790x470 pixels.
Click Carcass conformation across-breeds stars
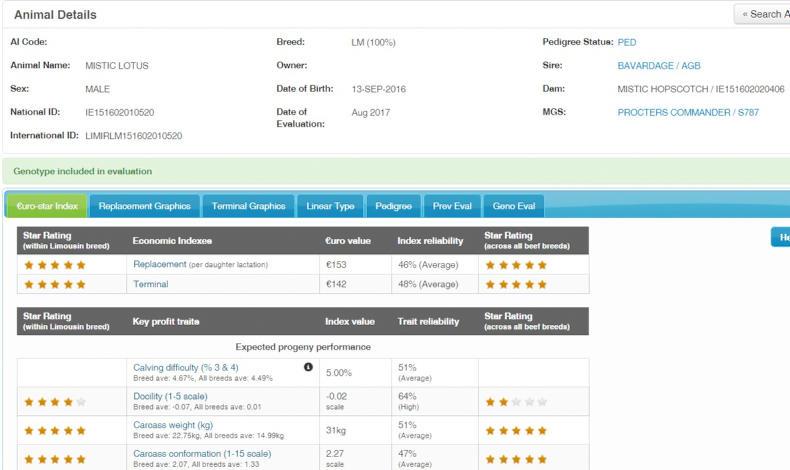(515, 460)
